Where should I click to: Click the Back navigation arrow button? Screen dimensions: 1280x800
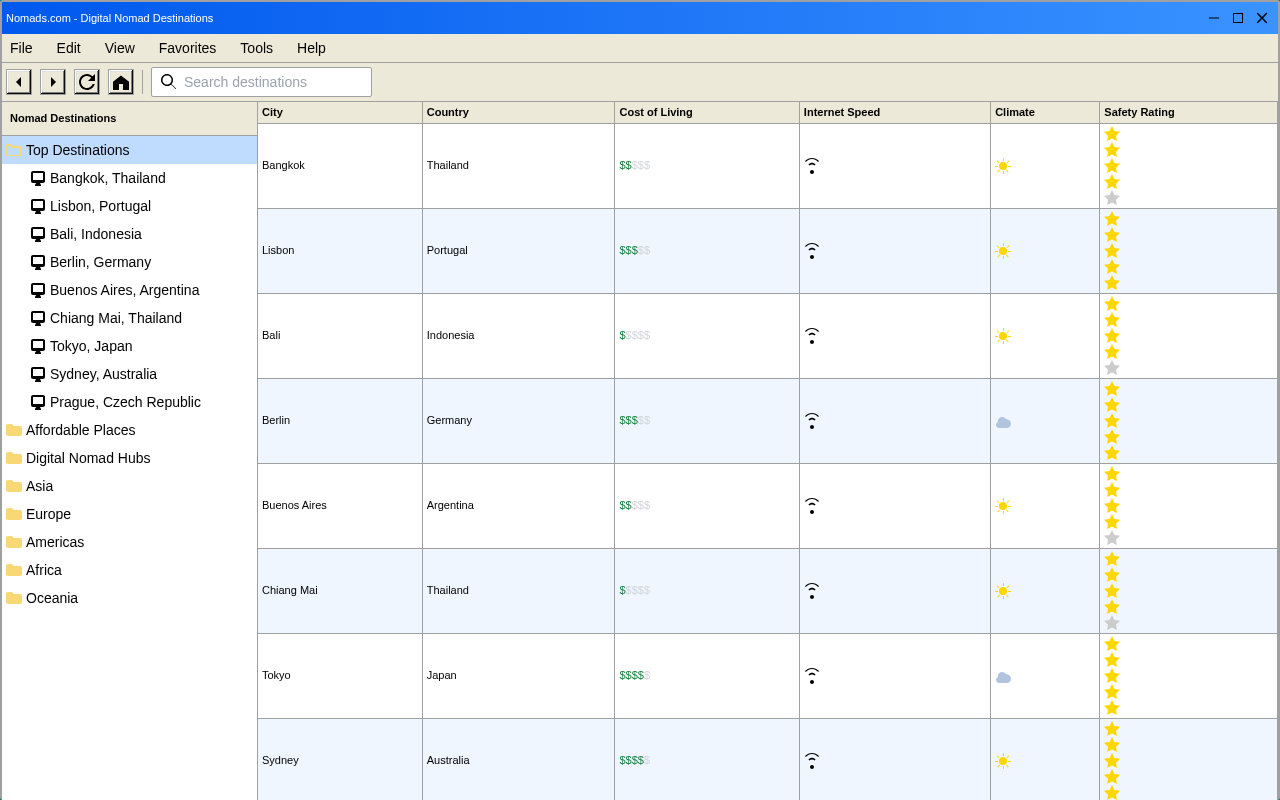[x=19, y=82]
